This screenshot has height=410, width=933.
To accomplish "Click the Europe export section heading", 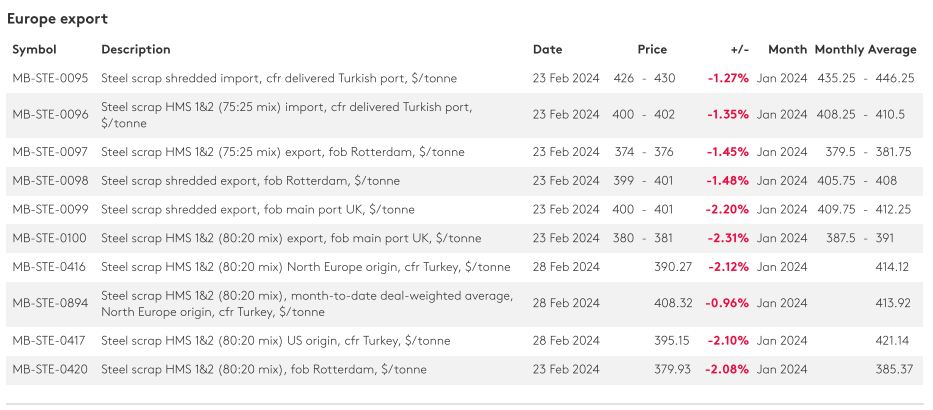I will coord(57,19).
